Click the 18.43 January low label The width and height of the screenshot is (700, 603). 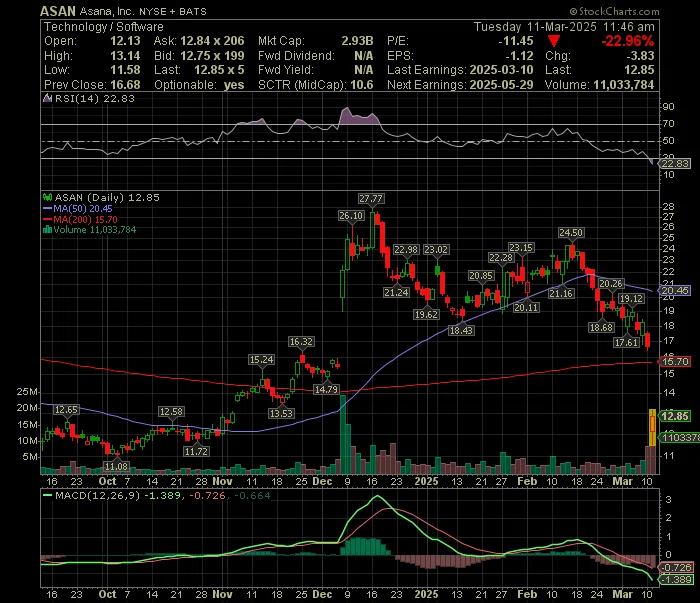click(x=461, y=331)
